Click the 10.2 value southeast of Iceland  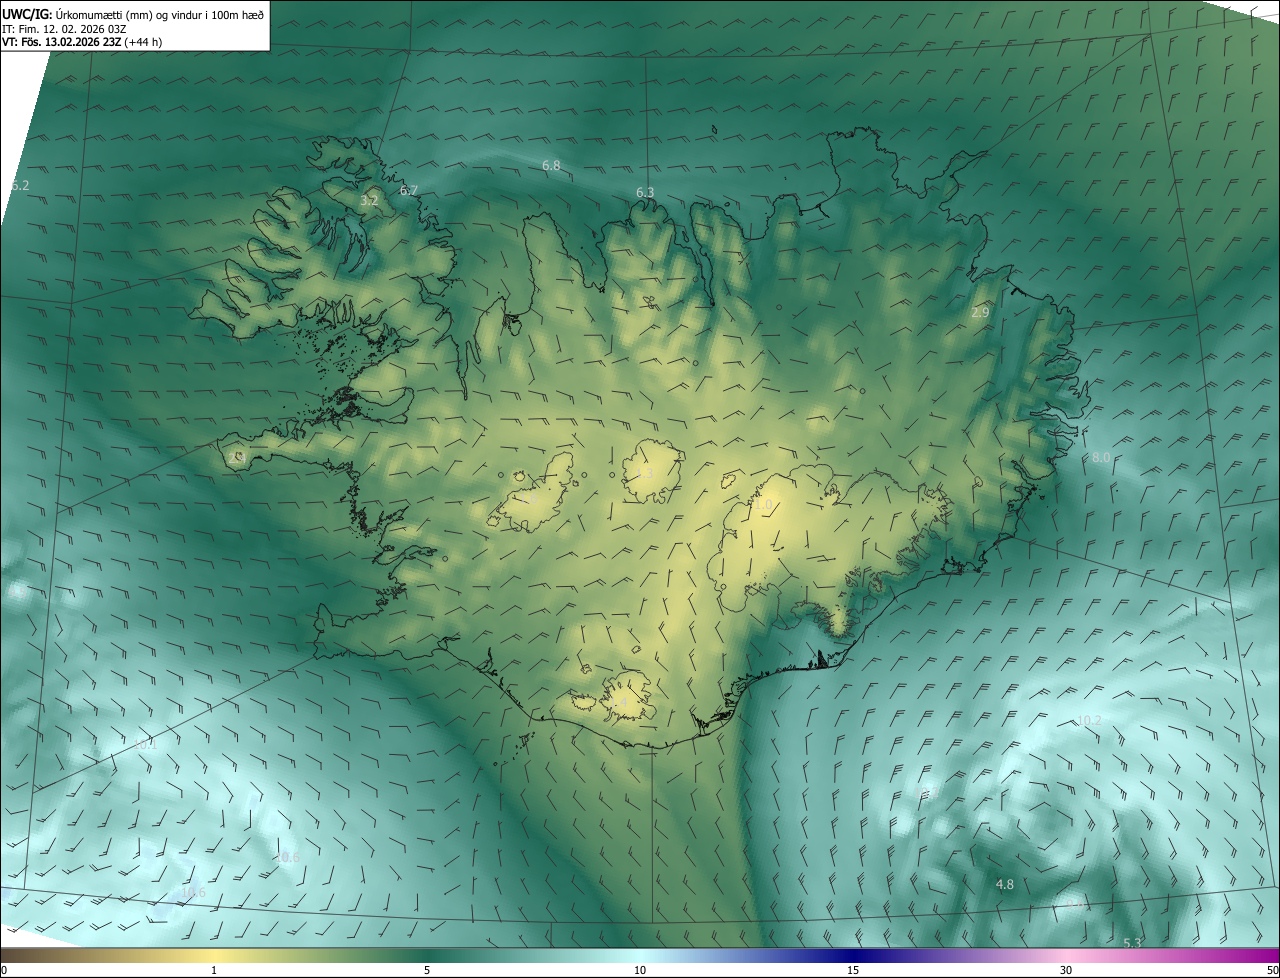tap(1089, 720)
